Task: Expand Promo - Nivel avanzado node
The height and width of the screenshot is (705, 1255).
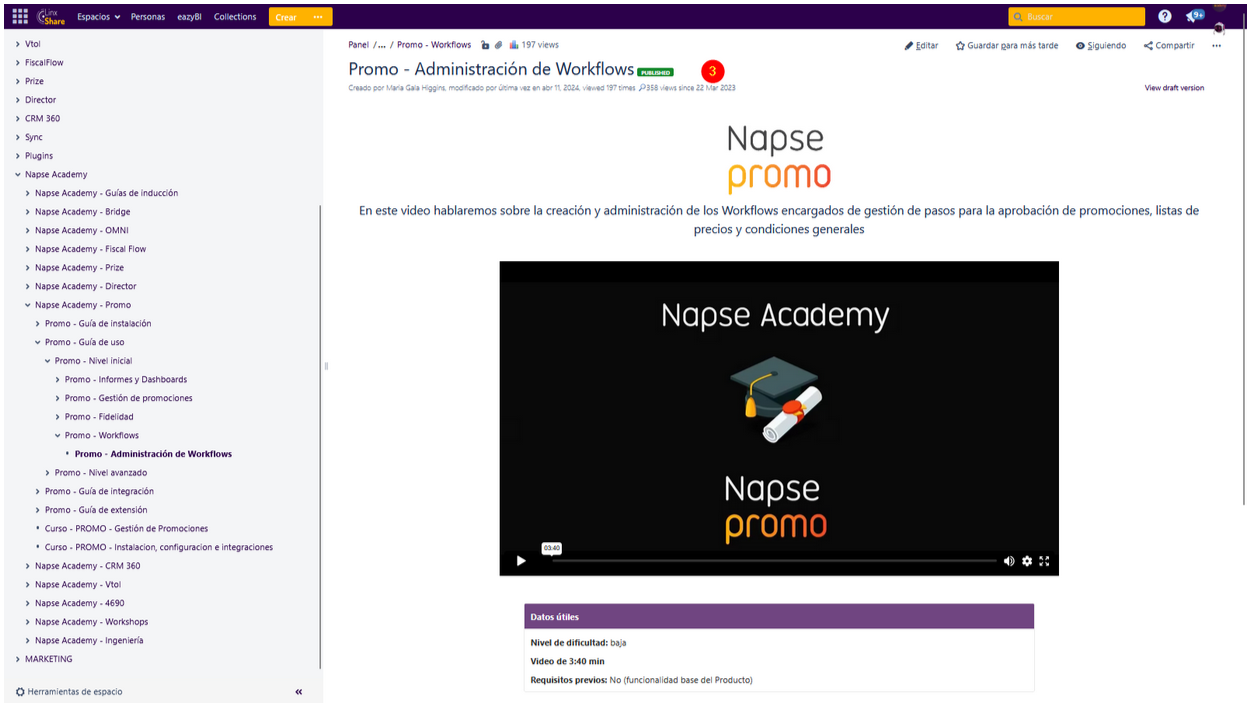Action: point(48,472)
